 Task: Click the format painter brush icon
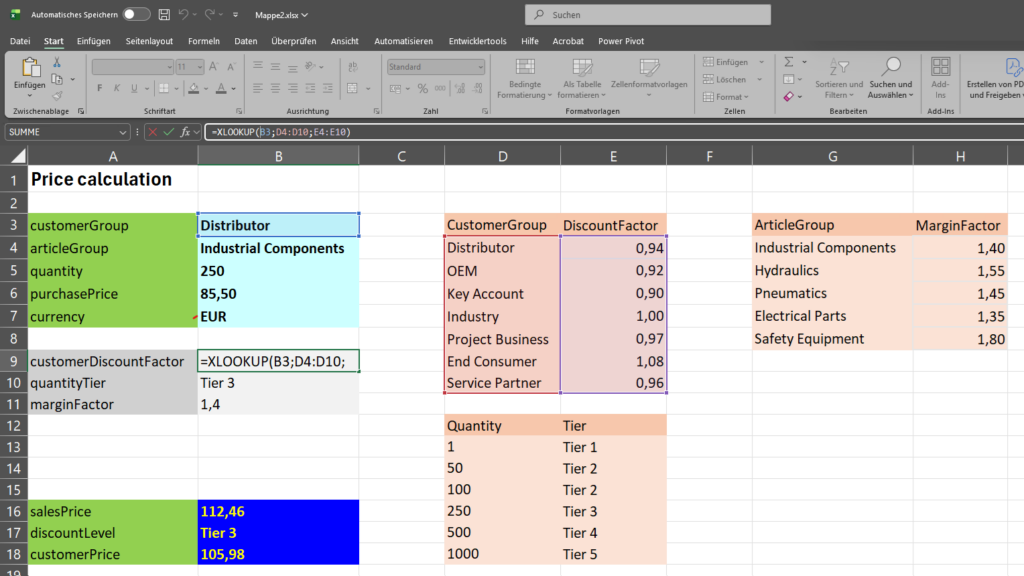click(57, 96)
